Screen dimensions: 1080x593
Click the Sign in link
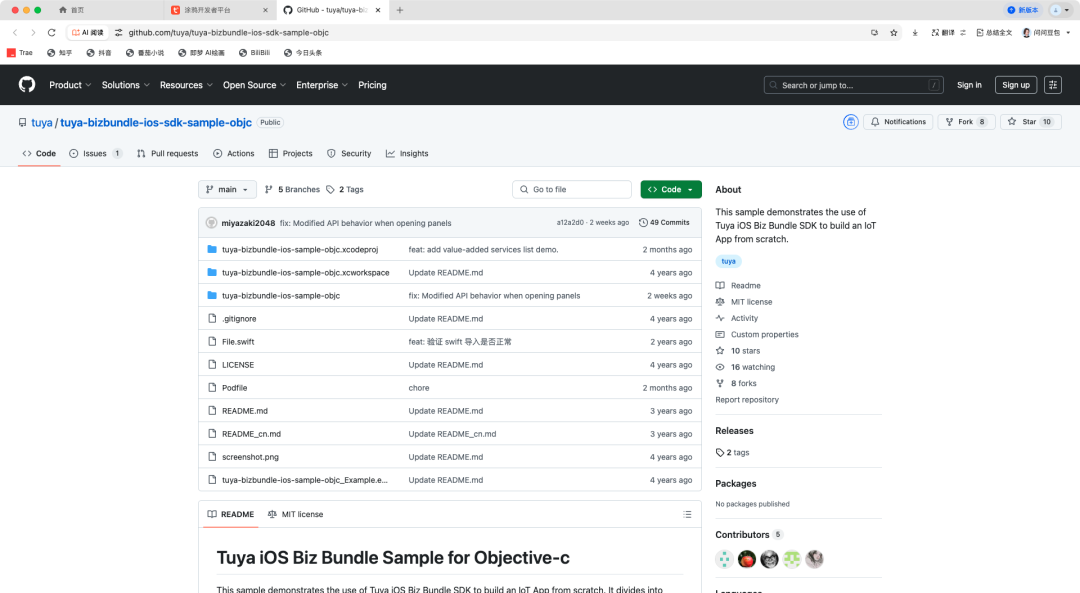[969, 85]
